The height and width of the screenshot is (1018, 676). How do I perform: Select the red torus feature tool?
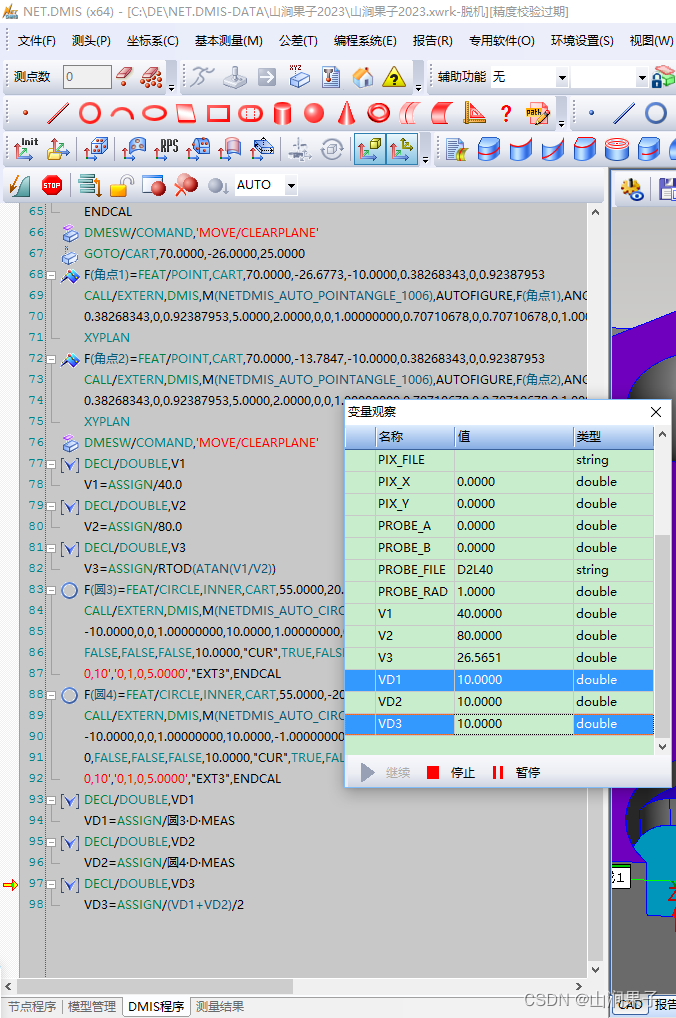379,114
